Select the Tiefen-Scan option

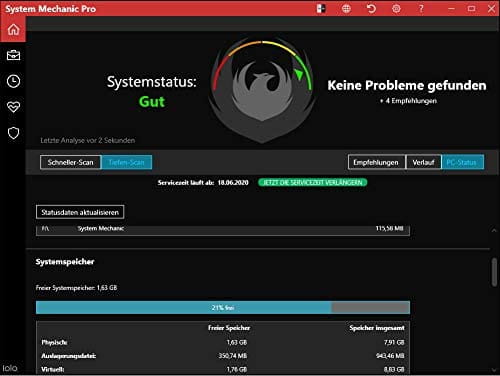(x=126, y=162)
